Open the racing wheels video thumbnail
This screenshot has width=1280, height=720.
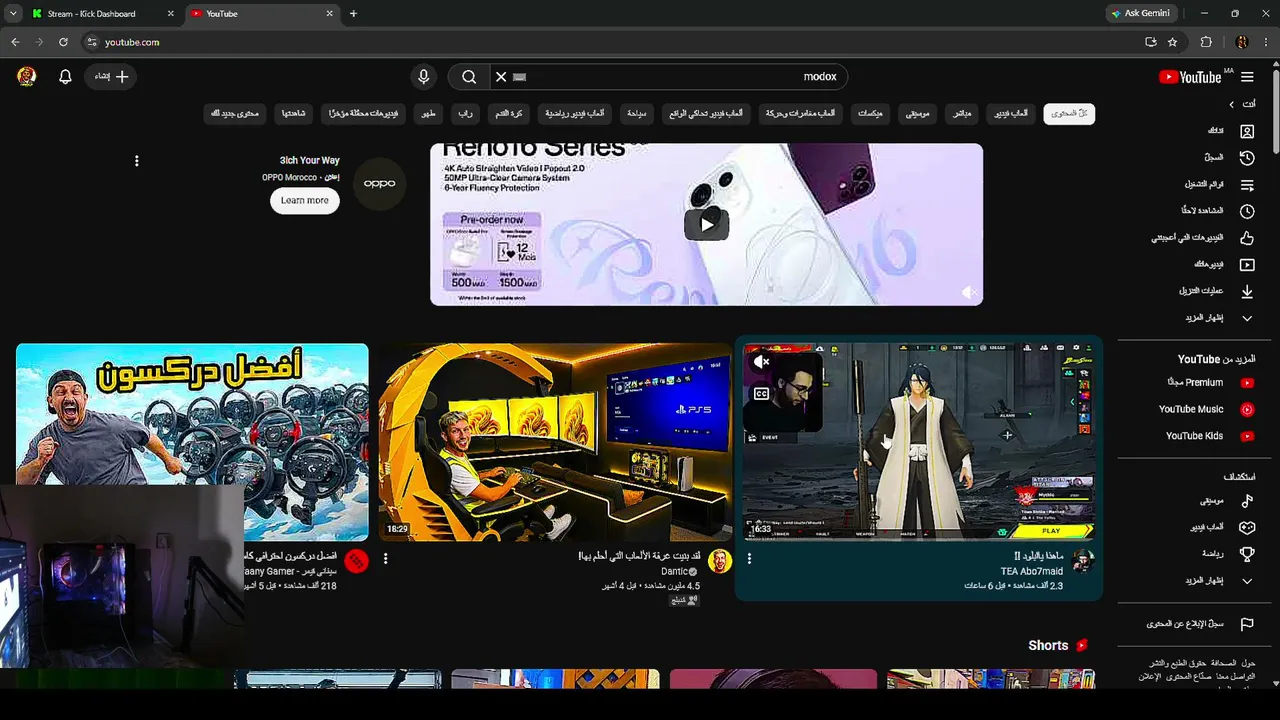tap(192, 442)
